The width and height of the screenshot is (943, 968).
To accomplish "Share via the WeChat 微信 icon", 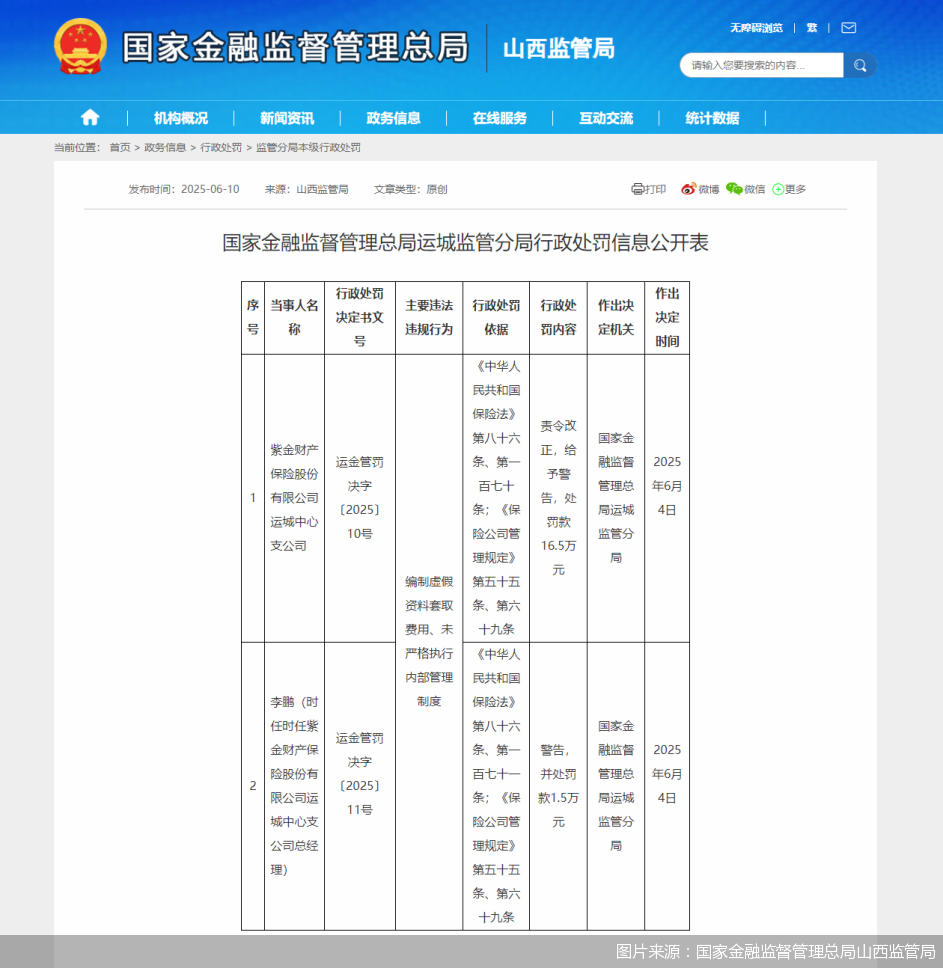I will pyautogui.click(x=745, y=189).
